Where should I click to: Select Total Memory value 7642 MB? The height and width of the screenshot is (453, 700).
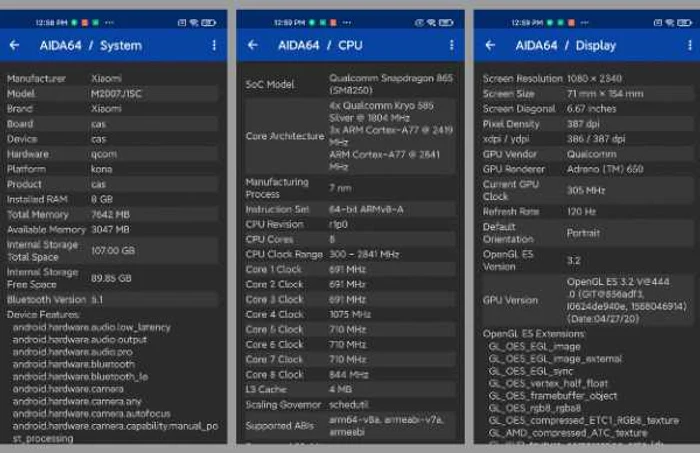pyautogui.click(x=110, y=215)
